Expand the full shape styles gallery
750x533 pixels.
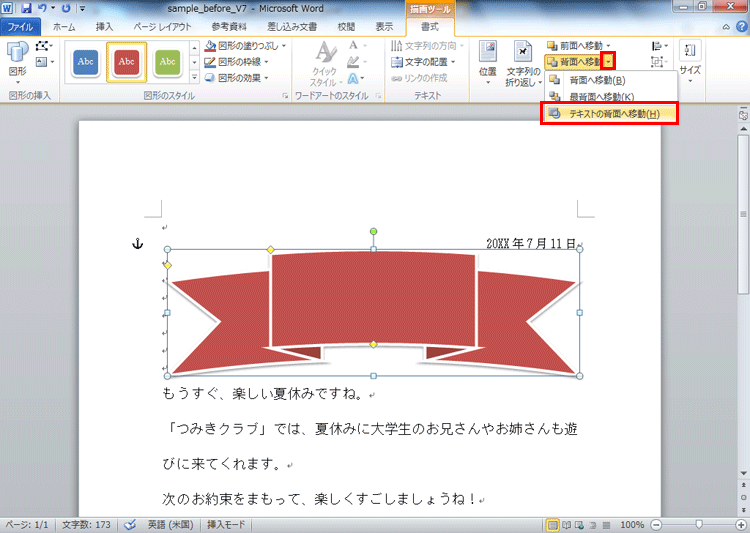(194, 77)
